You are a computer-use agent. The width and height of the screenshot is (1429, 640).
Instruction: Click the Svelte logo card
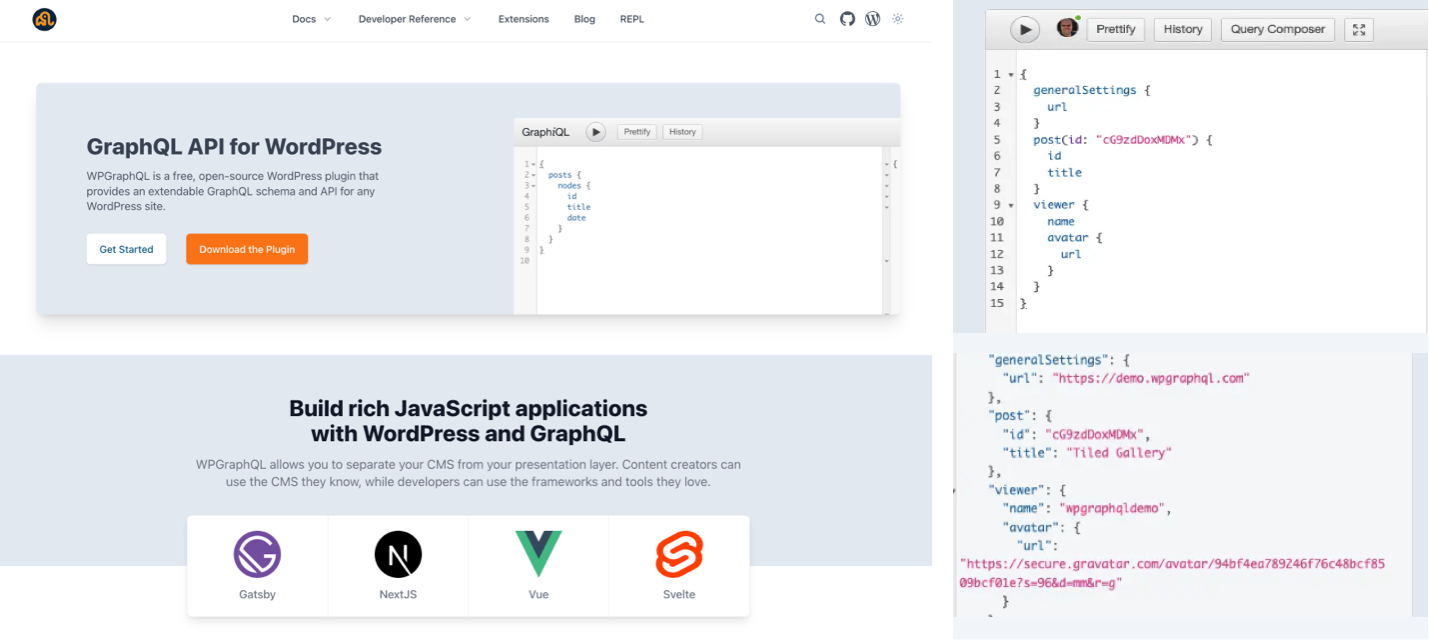click(679, 566)
